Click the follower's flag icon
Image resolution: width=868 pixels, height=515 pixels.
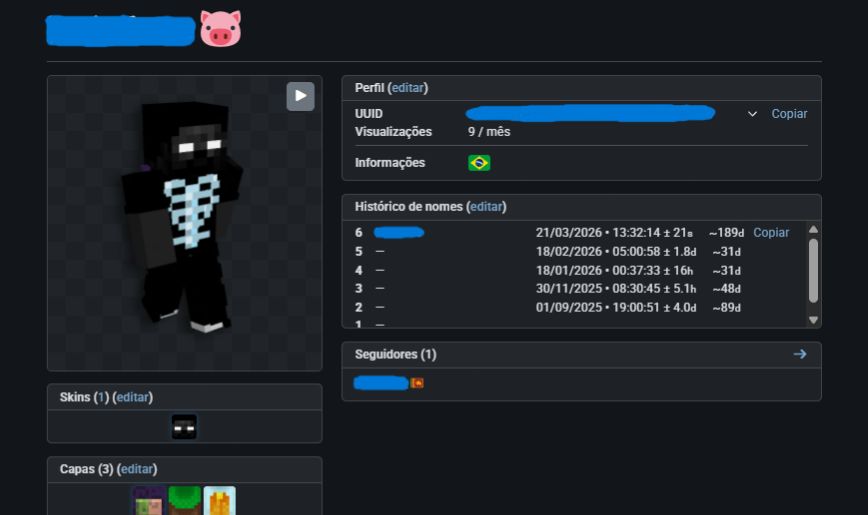click(417, 383)
